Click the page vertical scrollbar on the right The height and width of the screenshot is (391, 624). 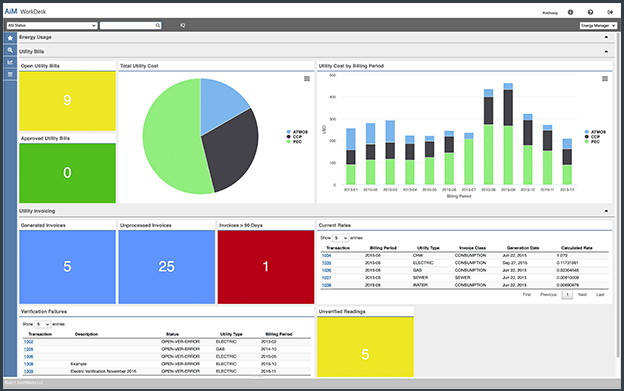pyautogui.click(x=619, y=195)
